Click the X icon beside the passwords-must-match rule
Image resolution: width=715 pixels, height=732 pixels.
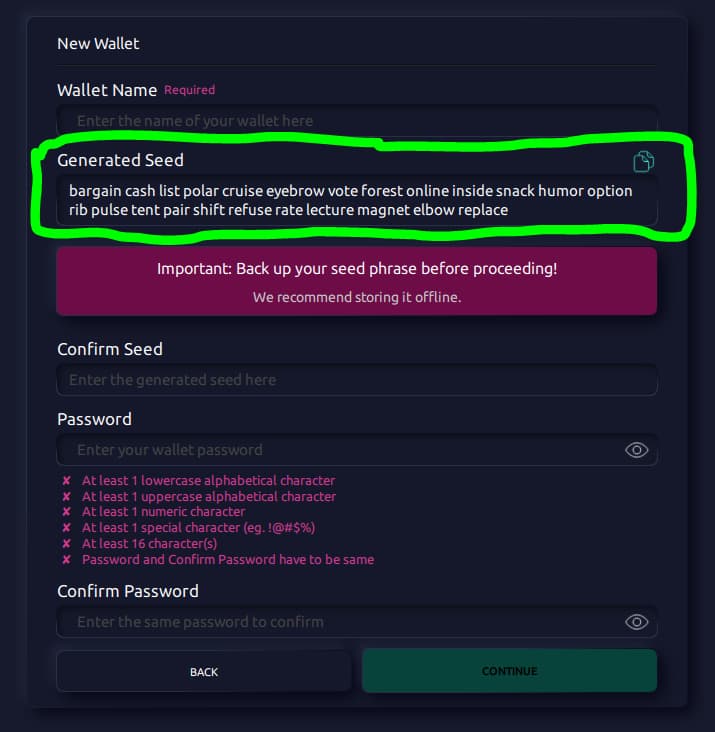click(67, 559)
